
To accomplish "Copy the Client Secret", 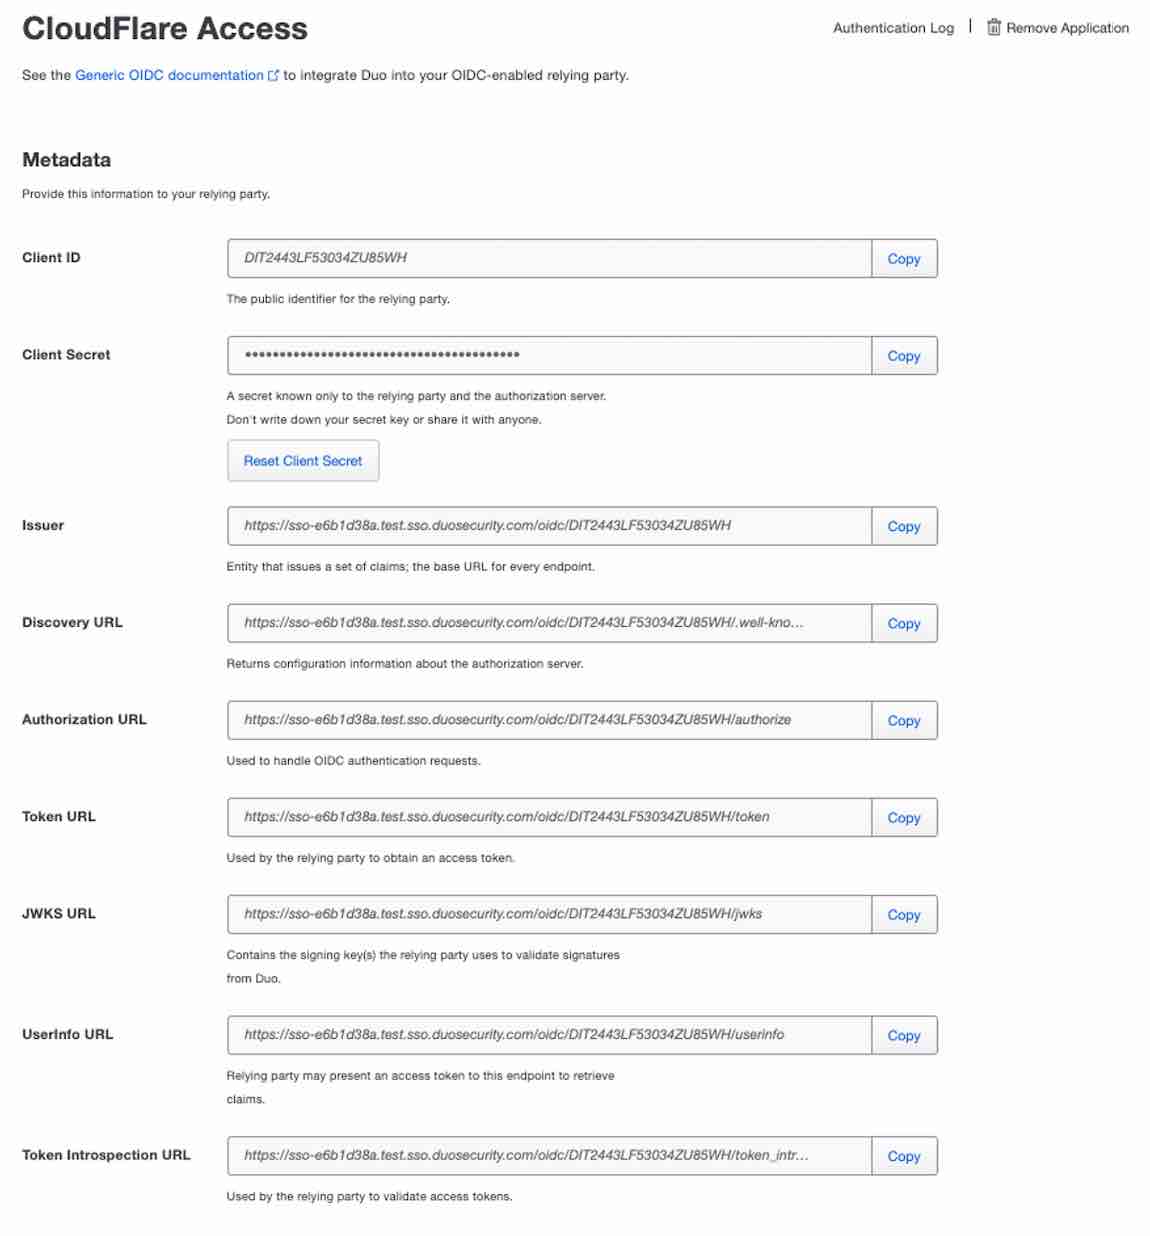I will pos(904,356).
